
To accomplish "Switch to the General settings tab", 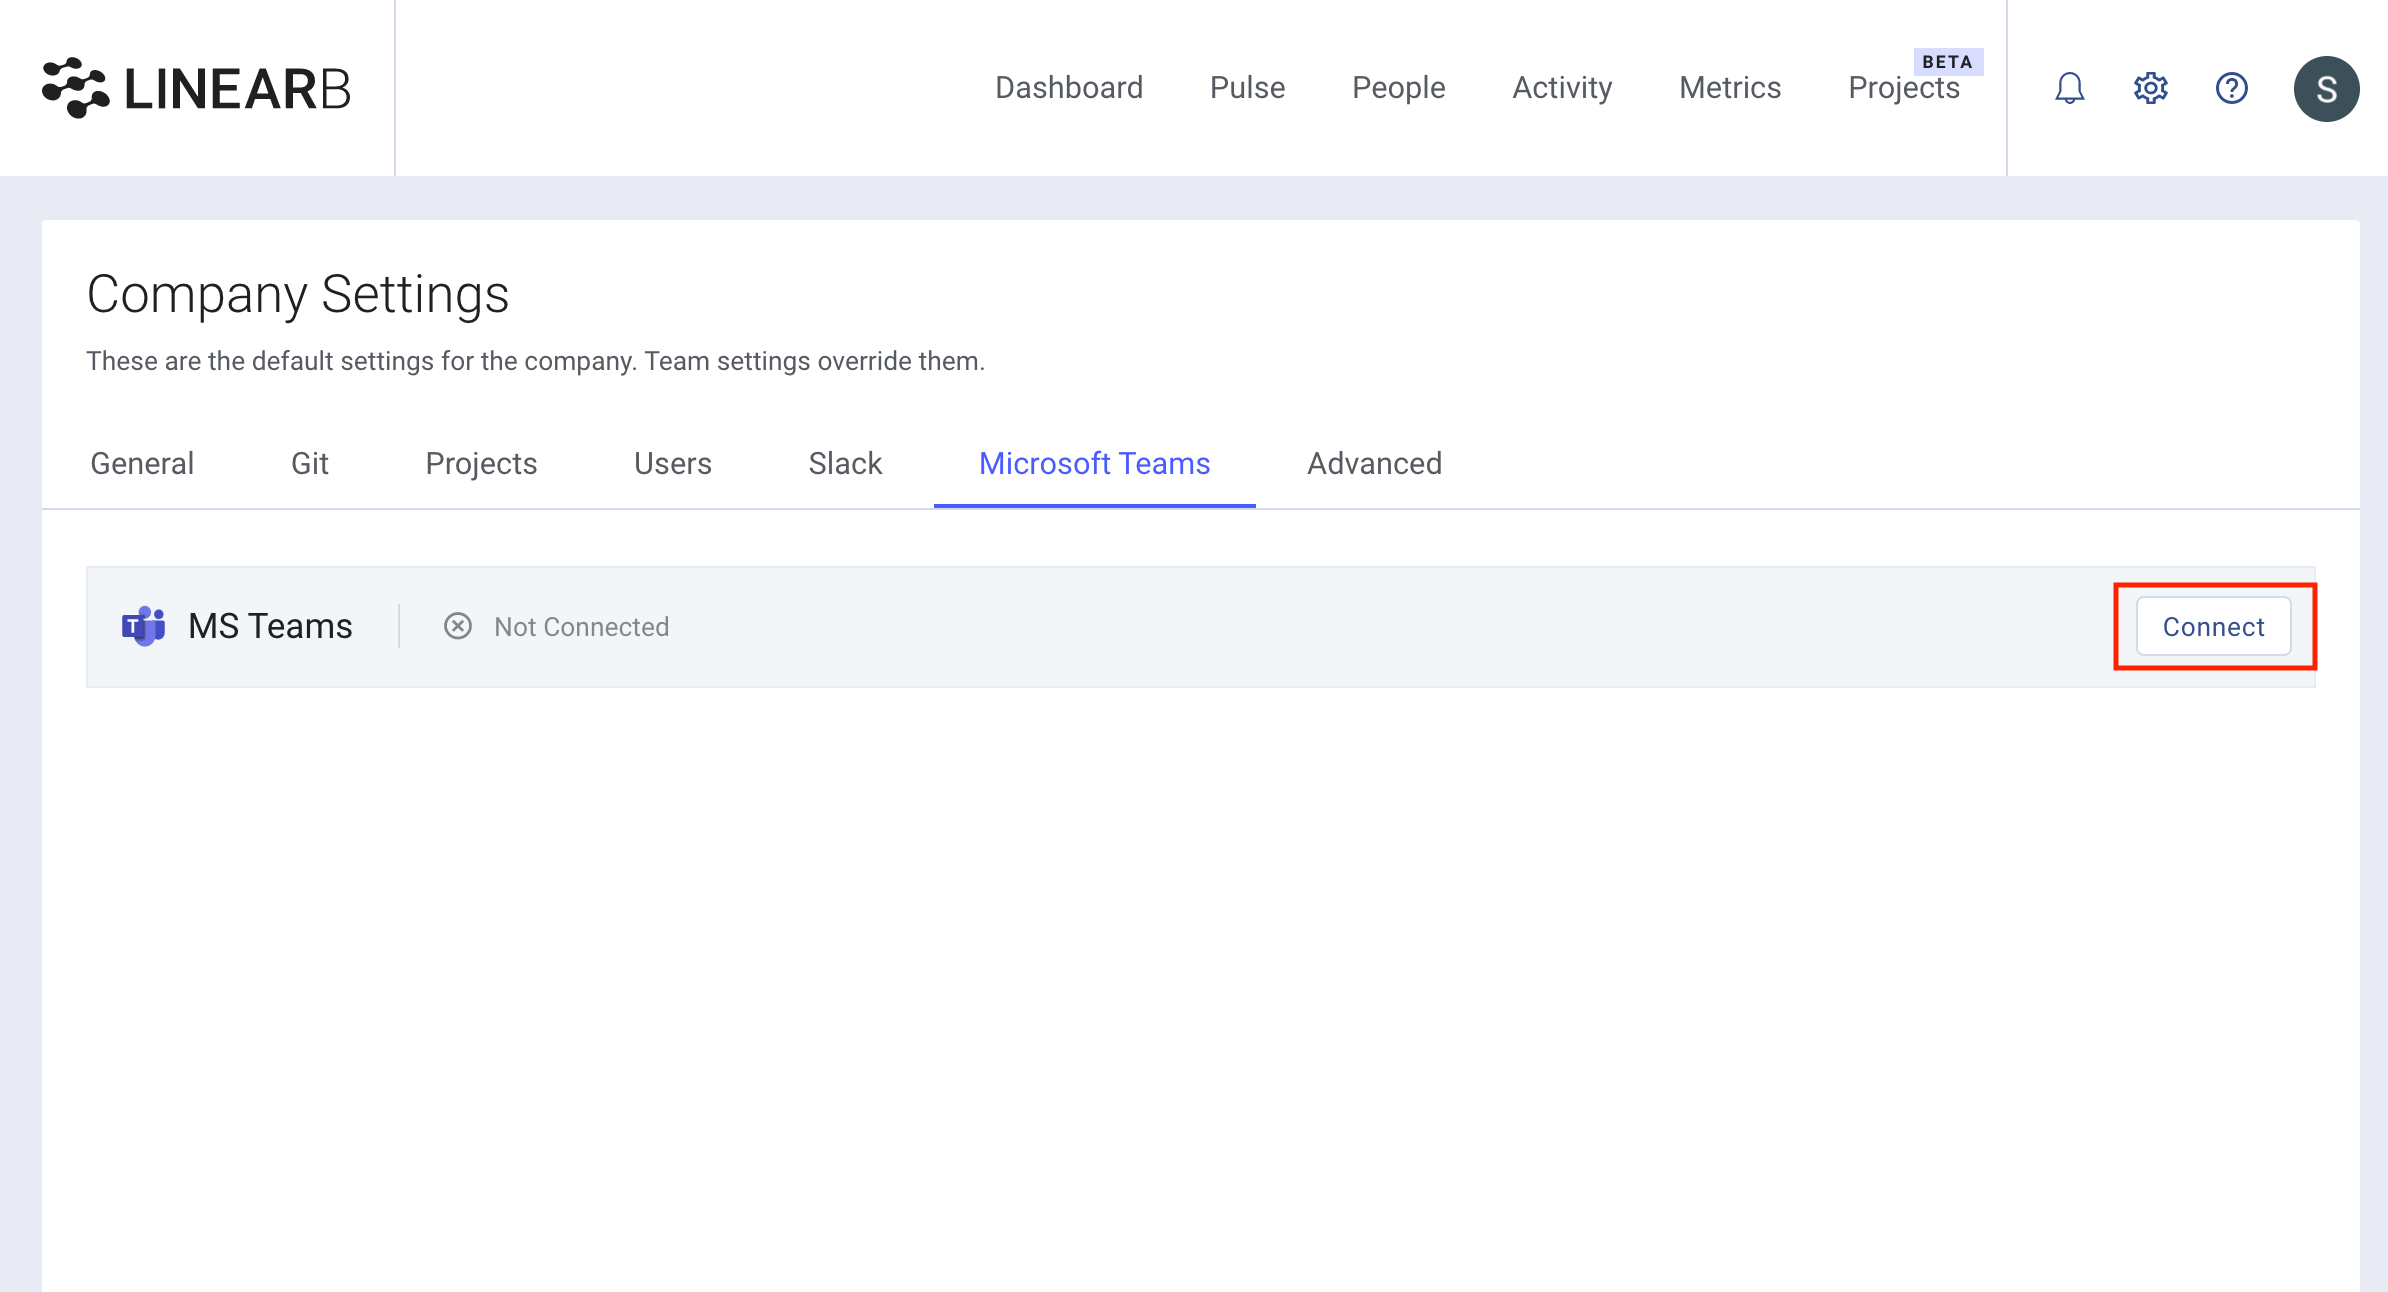I will coord(142,463).
